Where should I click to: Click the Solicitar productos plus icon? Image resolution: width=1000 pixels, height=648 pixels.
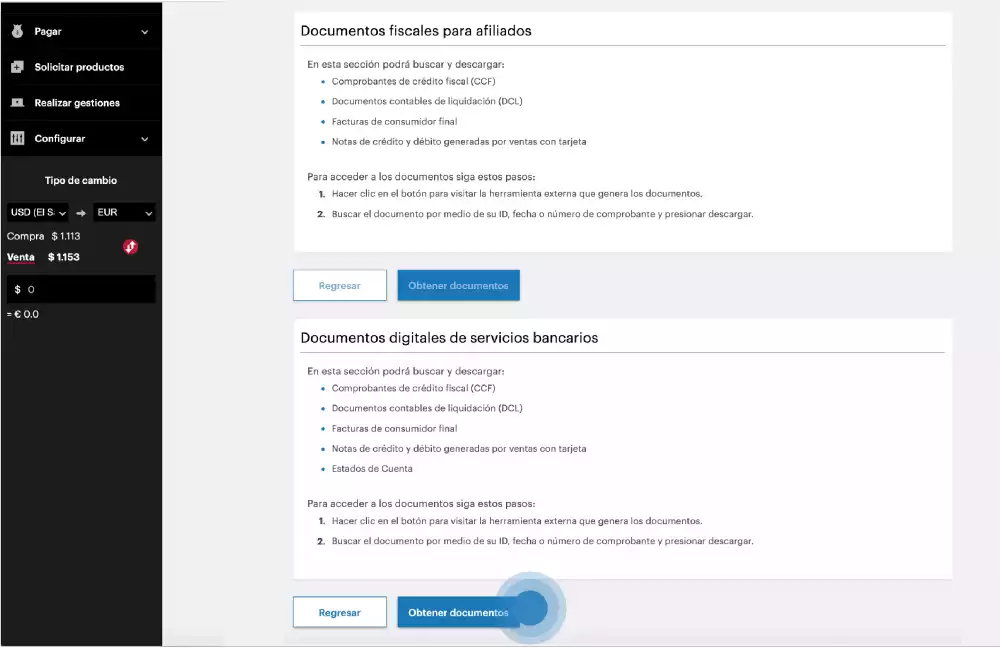pyautogui.click(x=17, y=67)
